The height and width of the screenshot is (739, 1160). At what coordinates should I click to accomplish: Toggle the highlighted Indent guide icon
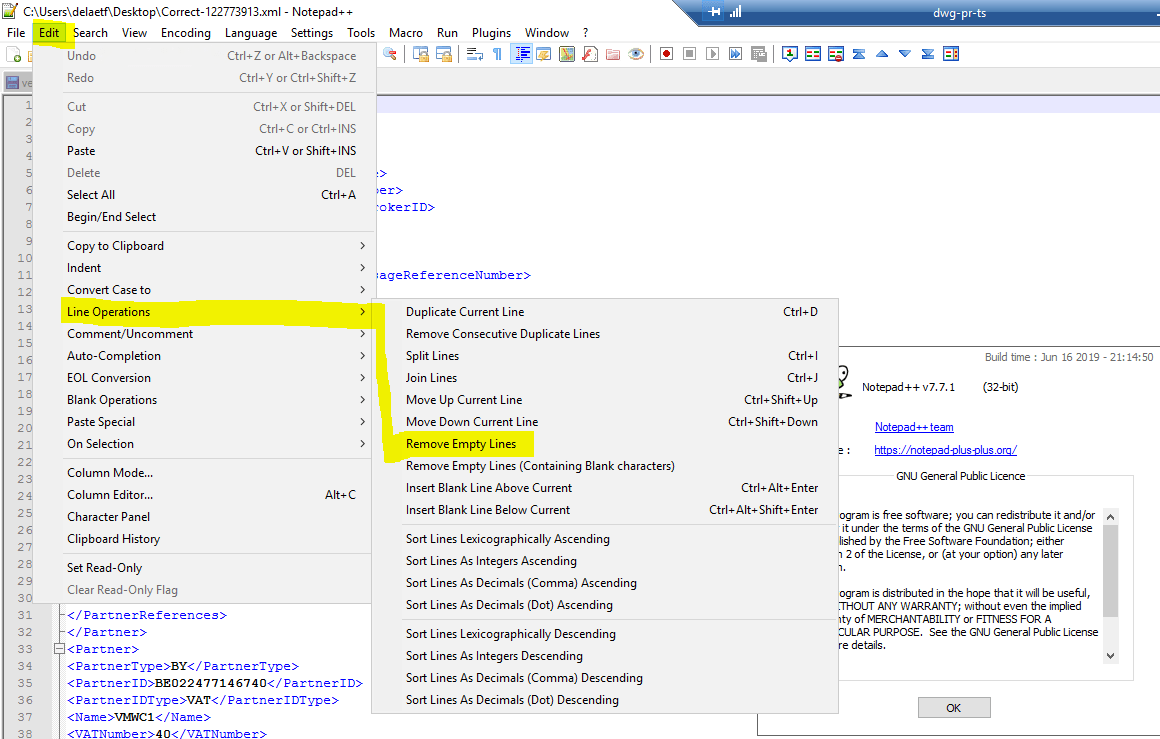[522, 54]
